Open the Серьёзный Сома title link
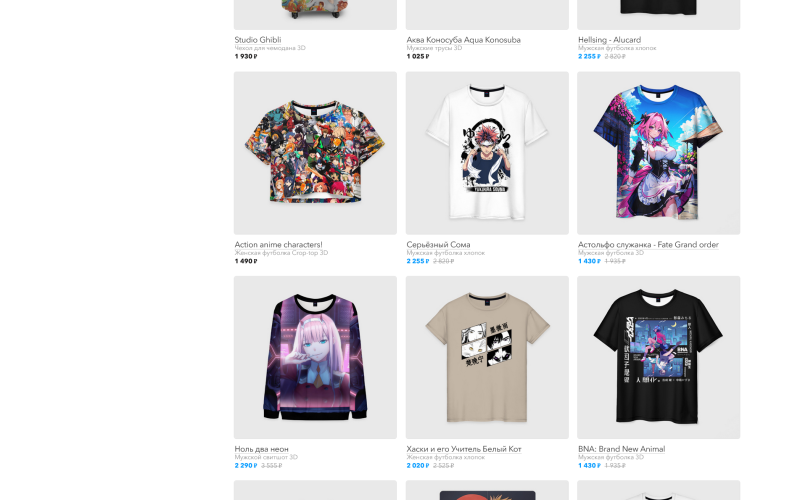 pos(438,244)
